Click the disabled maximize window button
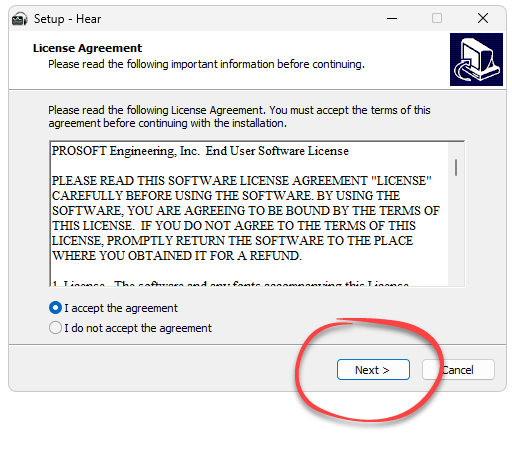512x449 pixels. click(437, 18)
